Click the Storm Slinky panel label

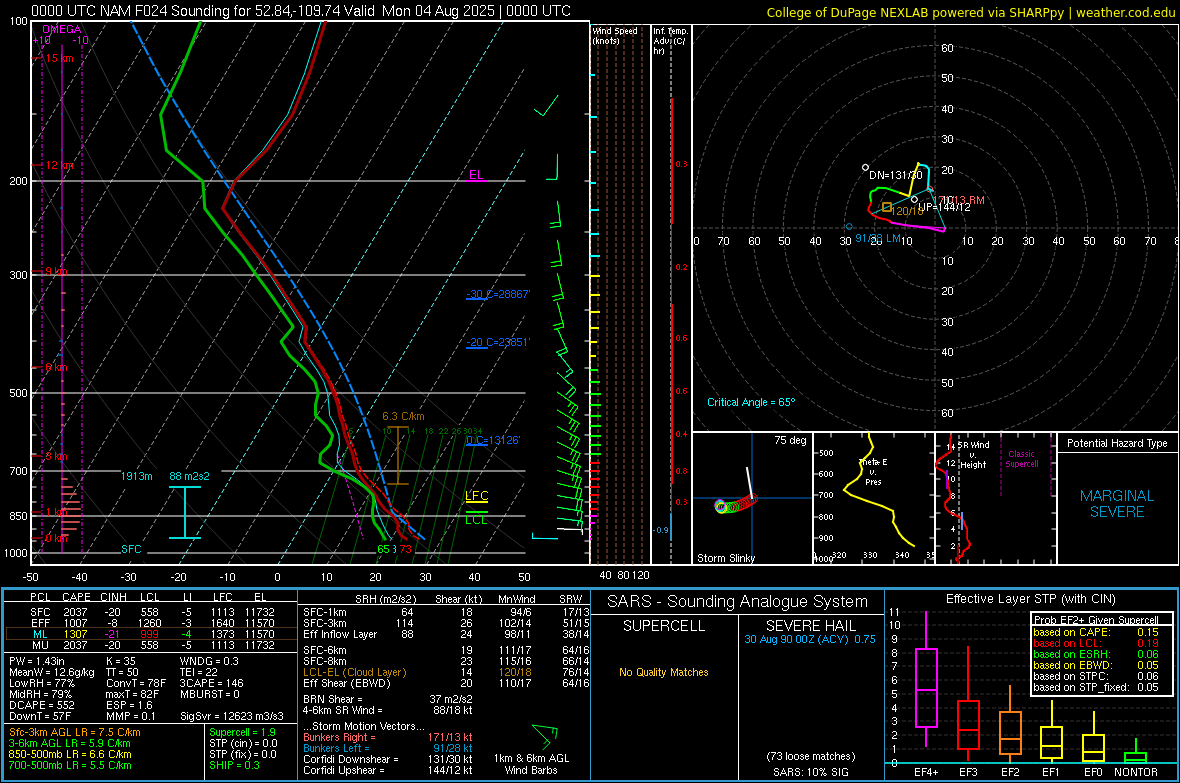(x=726, y=558)
